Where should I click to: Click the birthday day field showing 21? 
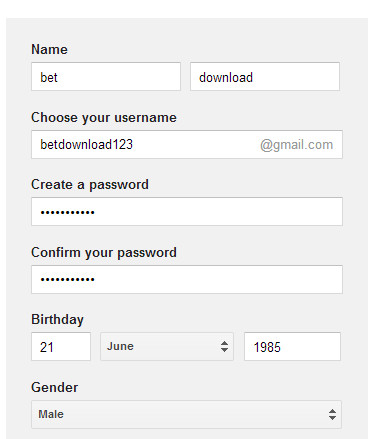pos(61,346)
